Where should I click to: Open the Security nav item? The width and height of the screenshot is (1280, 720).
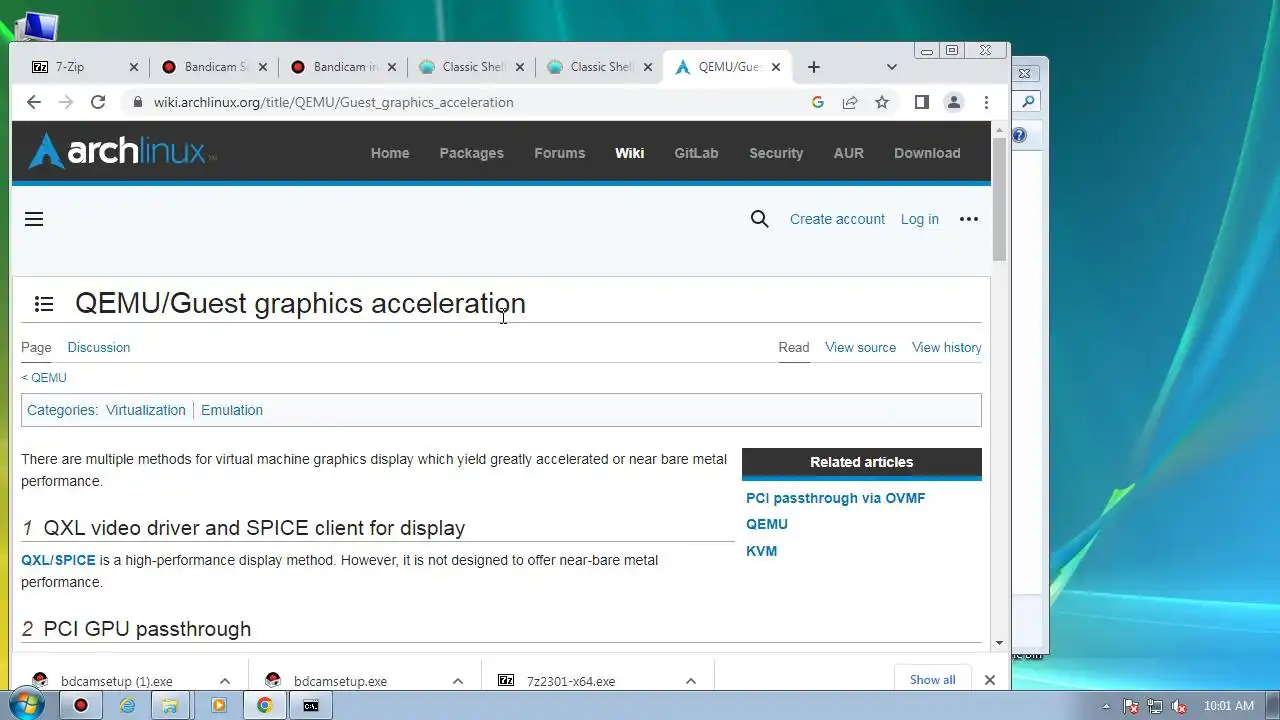(x=776, y=153)
